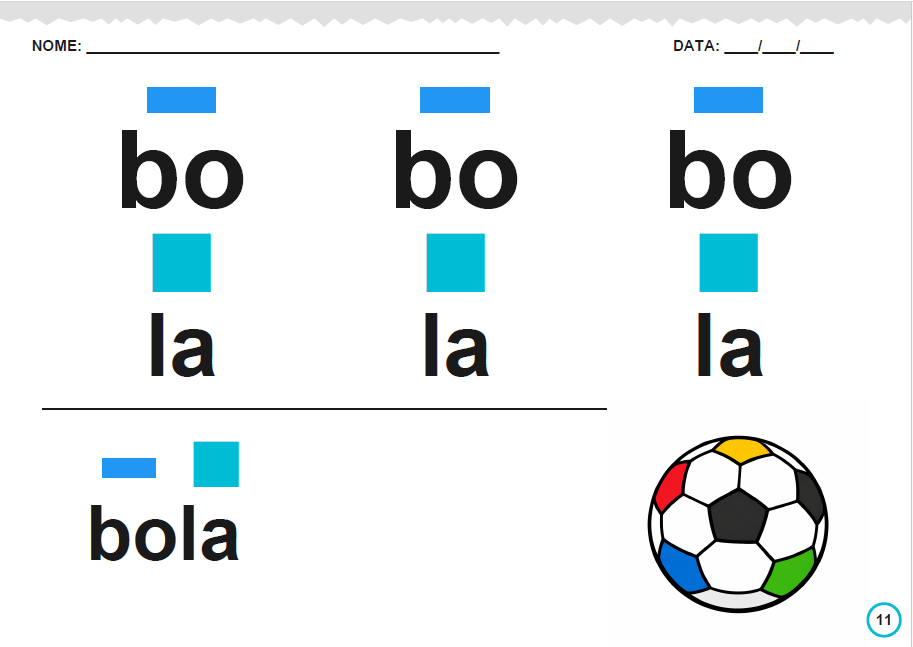Image resolution: width=913 pixels, height=647 pixels.
Task: Click the first 'bo' syllable
Action: tap(182, 170)
